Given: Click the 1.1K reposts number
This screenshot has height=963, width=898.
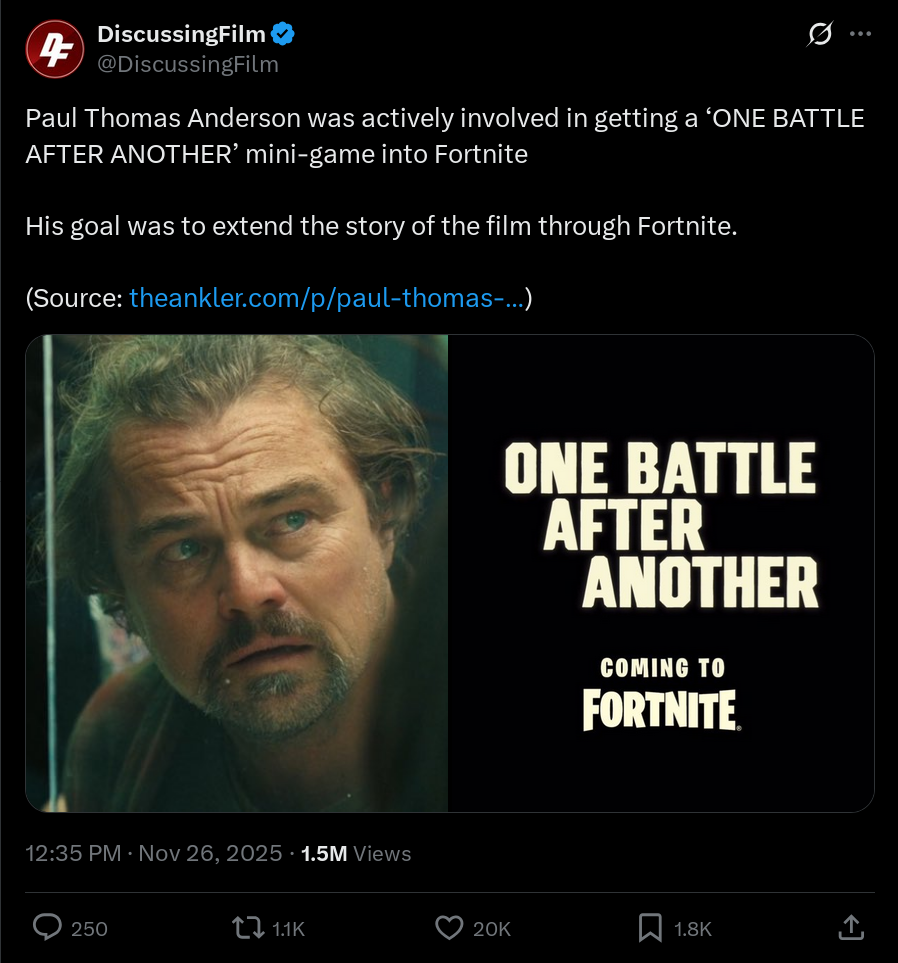Looking at the screenshot, I should point(288,929).
